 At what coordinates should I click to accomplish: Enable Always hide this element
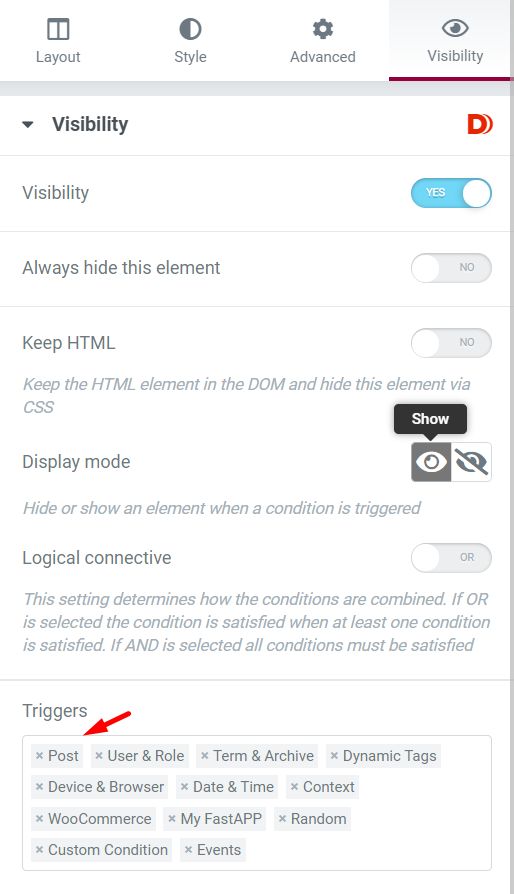pos(451,267)
